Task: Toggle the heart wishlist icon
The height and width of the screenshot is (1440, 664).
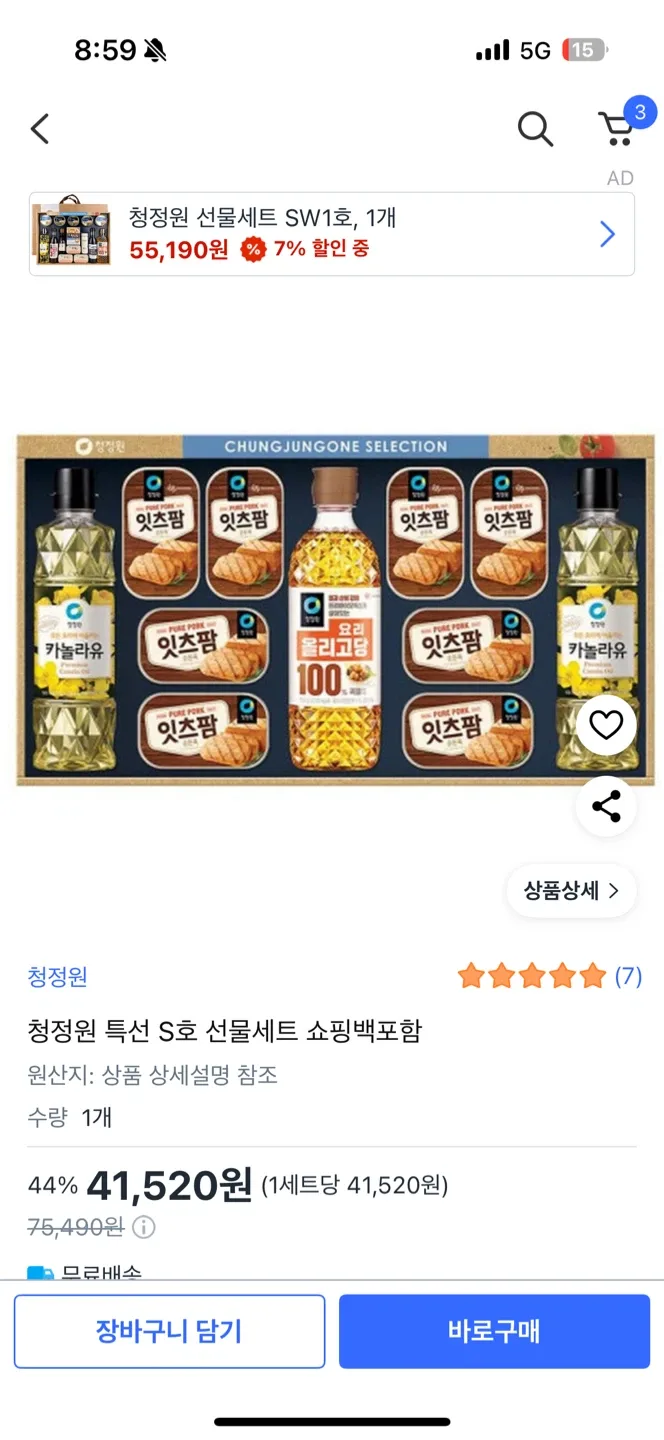Action: (x=606, y=725)
